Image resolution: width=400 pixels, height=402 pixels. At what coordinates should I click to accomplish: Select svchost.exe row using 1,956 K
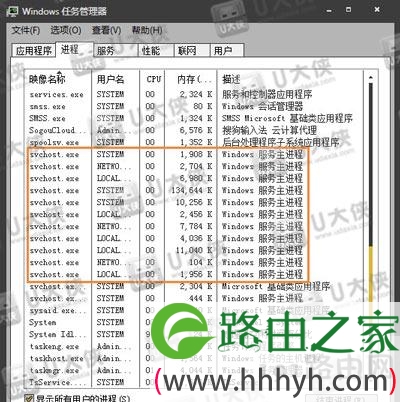pos(193,274)
